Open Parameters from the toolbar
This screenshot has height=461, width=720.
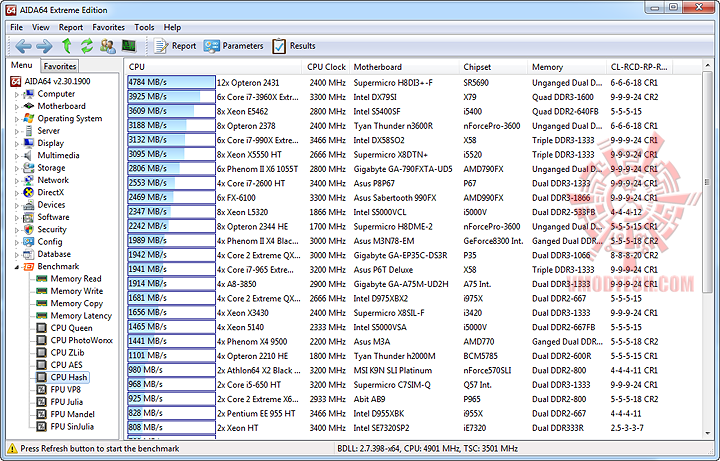click(x=234, y=46)
